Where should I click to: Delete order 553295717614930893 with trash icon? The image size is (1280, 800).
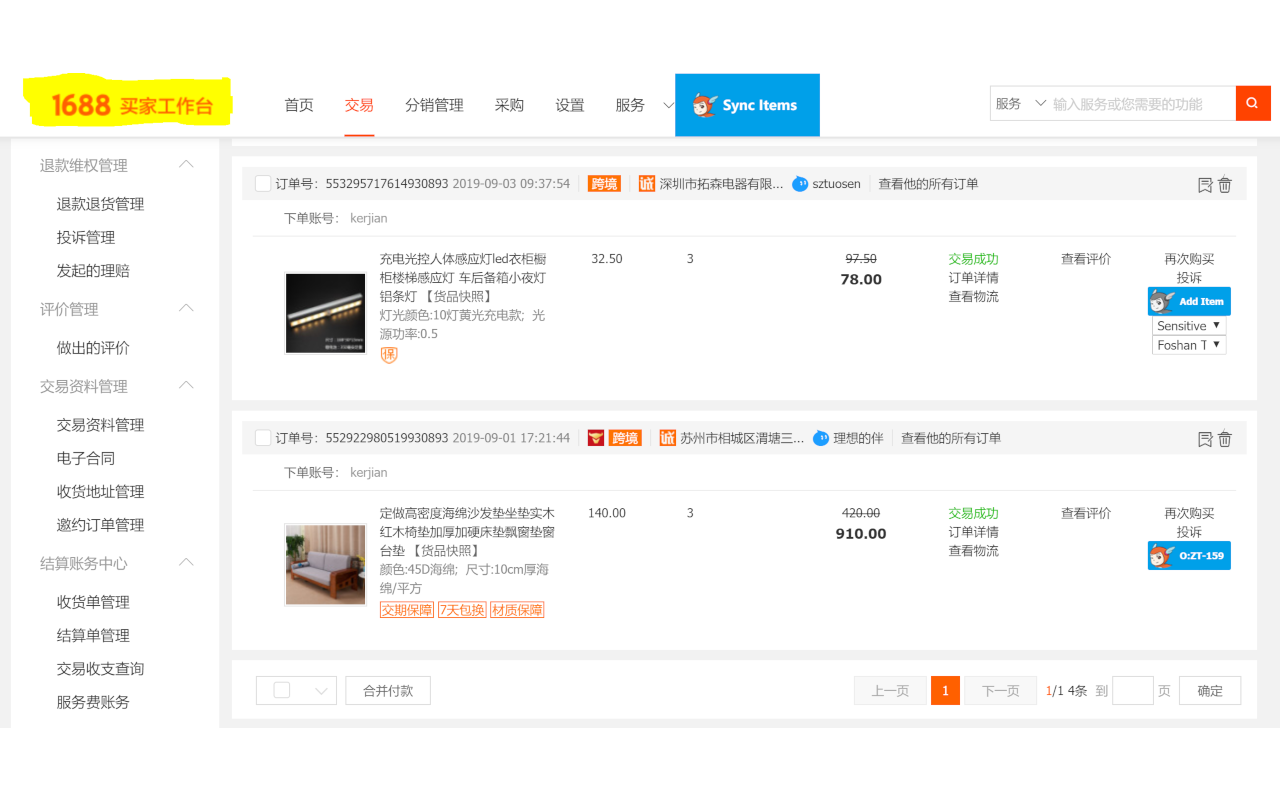pos(1225,184)
